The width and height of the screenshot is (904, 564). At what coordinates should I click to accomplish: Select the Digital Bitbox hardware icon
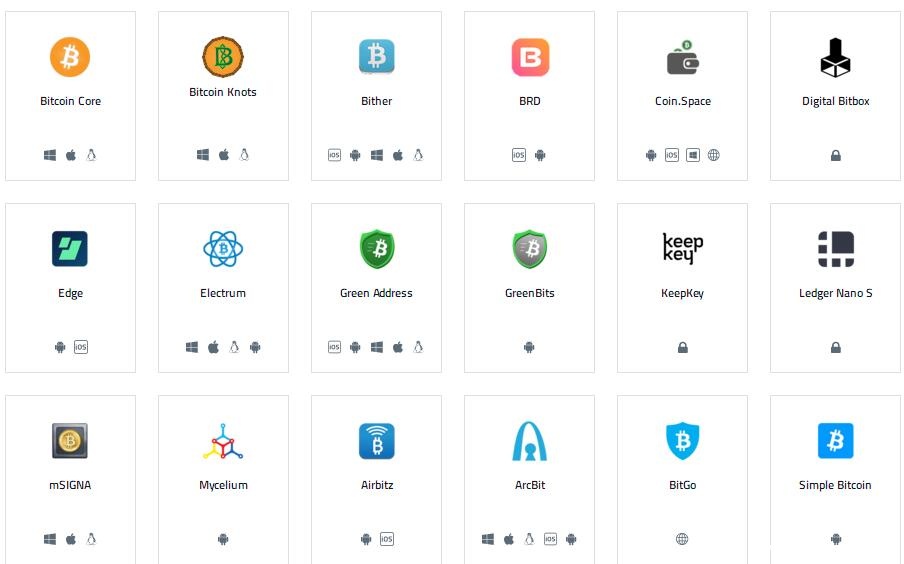[x=835, y=57]
